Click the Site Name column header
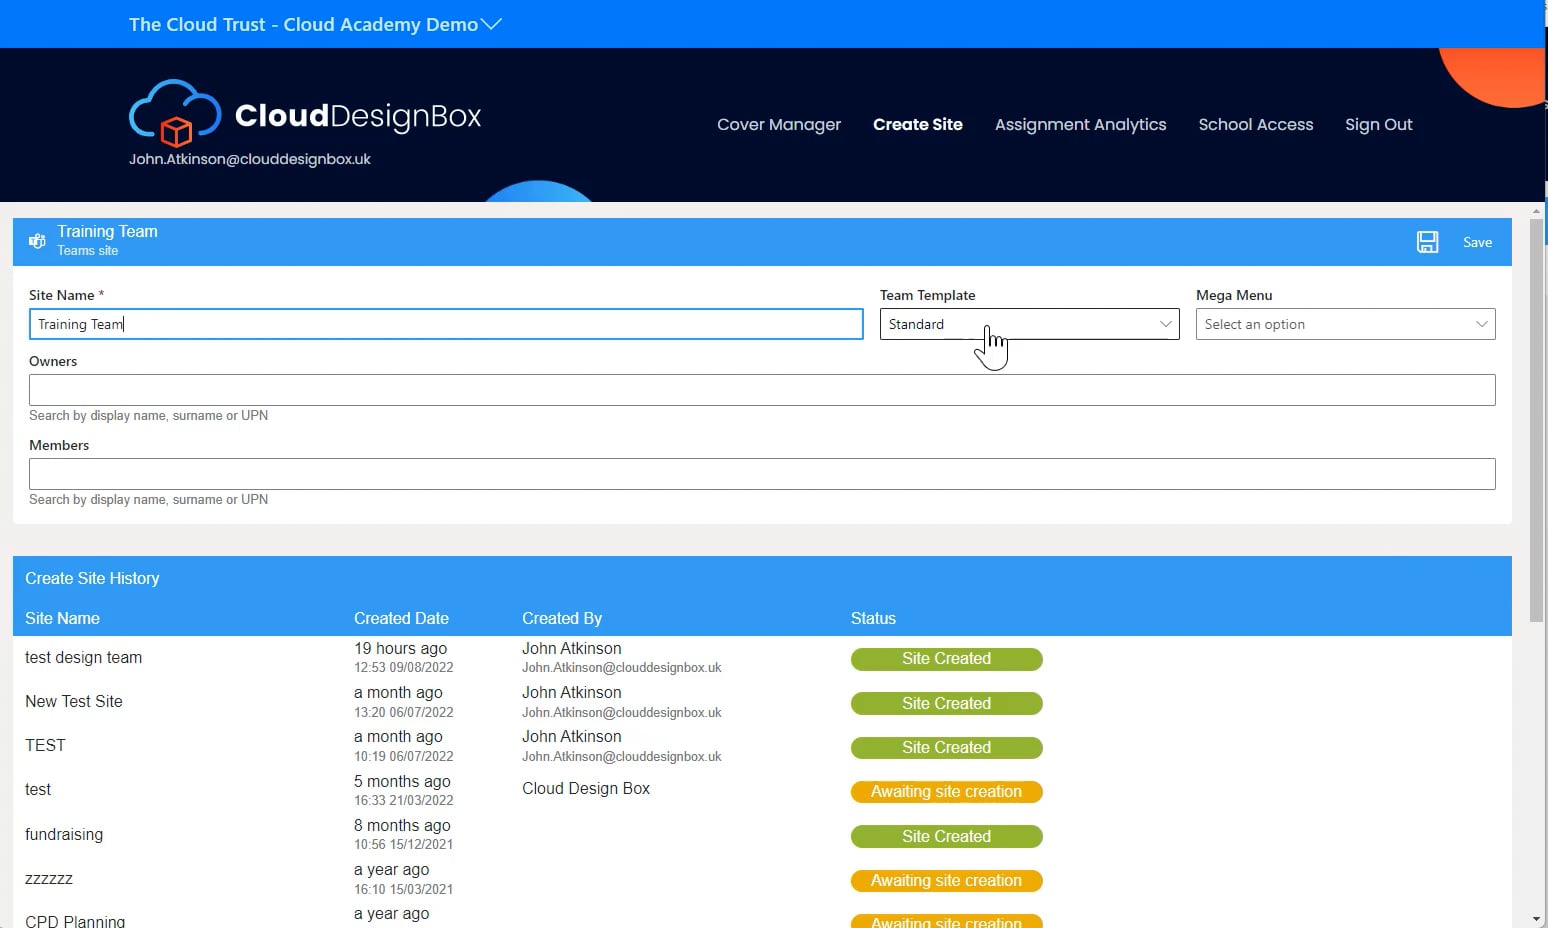Image resolution: width=1548 pixels, height=928 pixels. [62, 618]
